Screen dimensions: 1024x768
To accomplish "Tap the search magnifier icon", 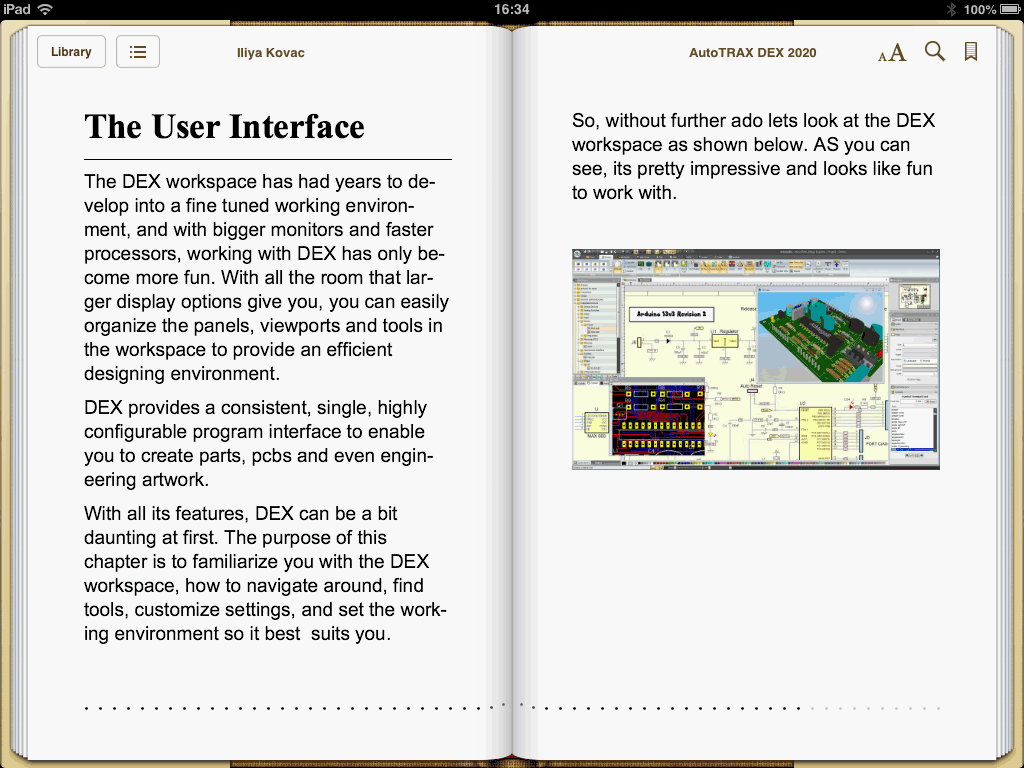I will [x=935, y=52].
